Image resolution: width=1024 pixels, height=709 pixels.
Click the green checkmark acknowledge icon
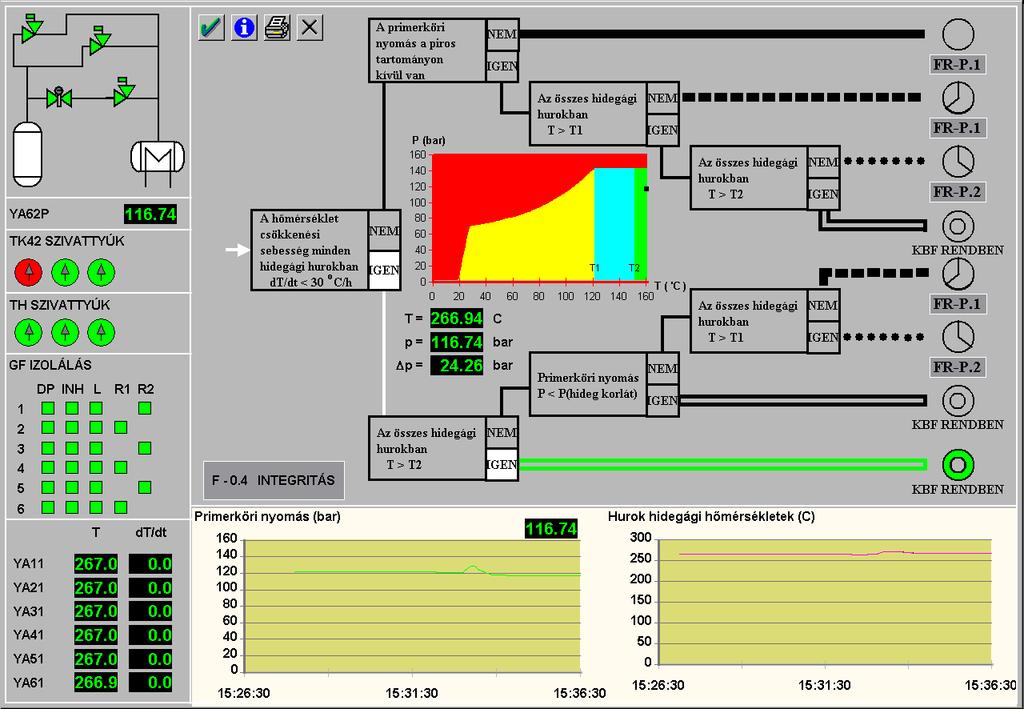[212, 28]
